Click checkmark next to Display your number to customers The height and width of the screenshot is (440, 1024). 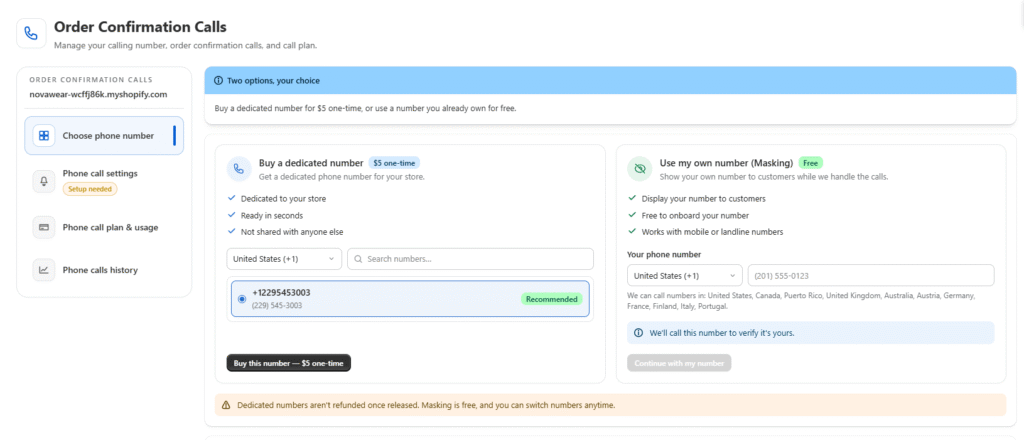tap(632, 198)
